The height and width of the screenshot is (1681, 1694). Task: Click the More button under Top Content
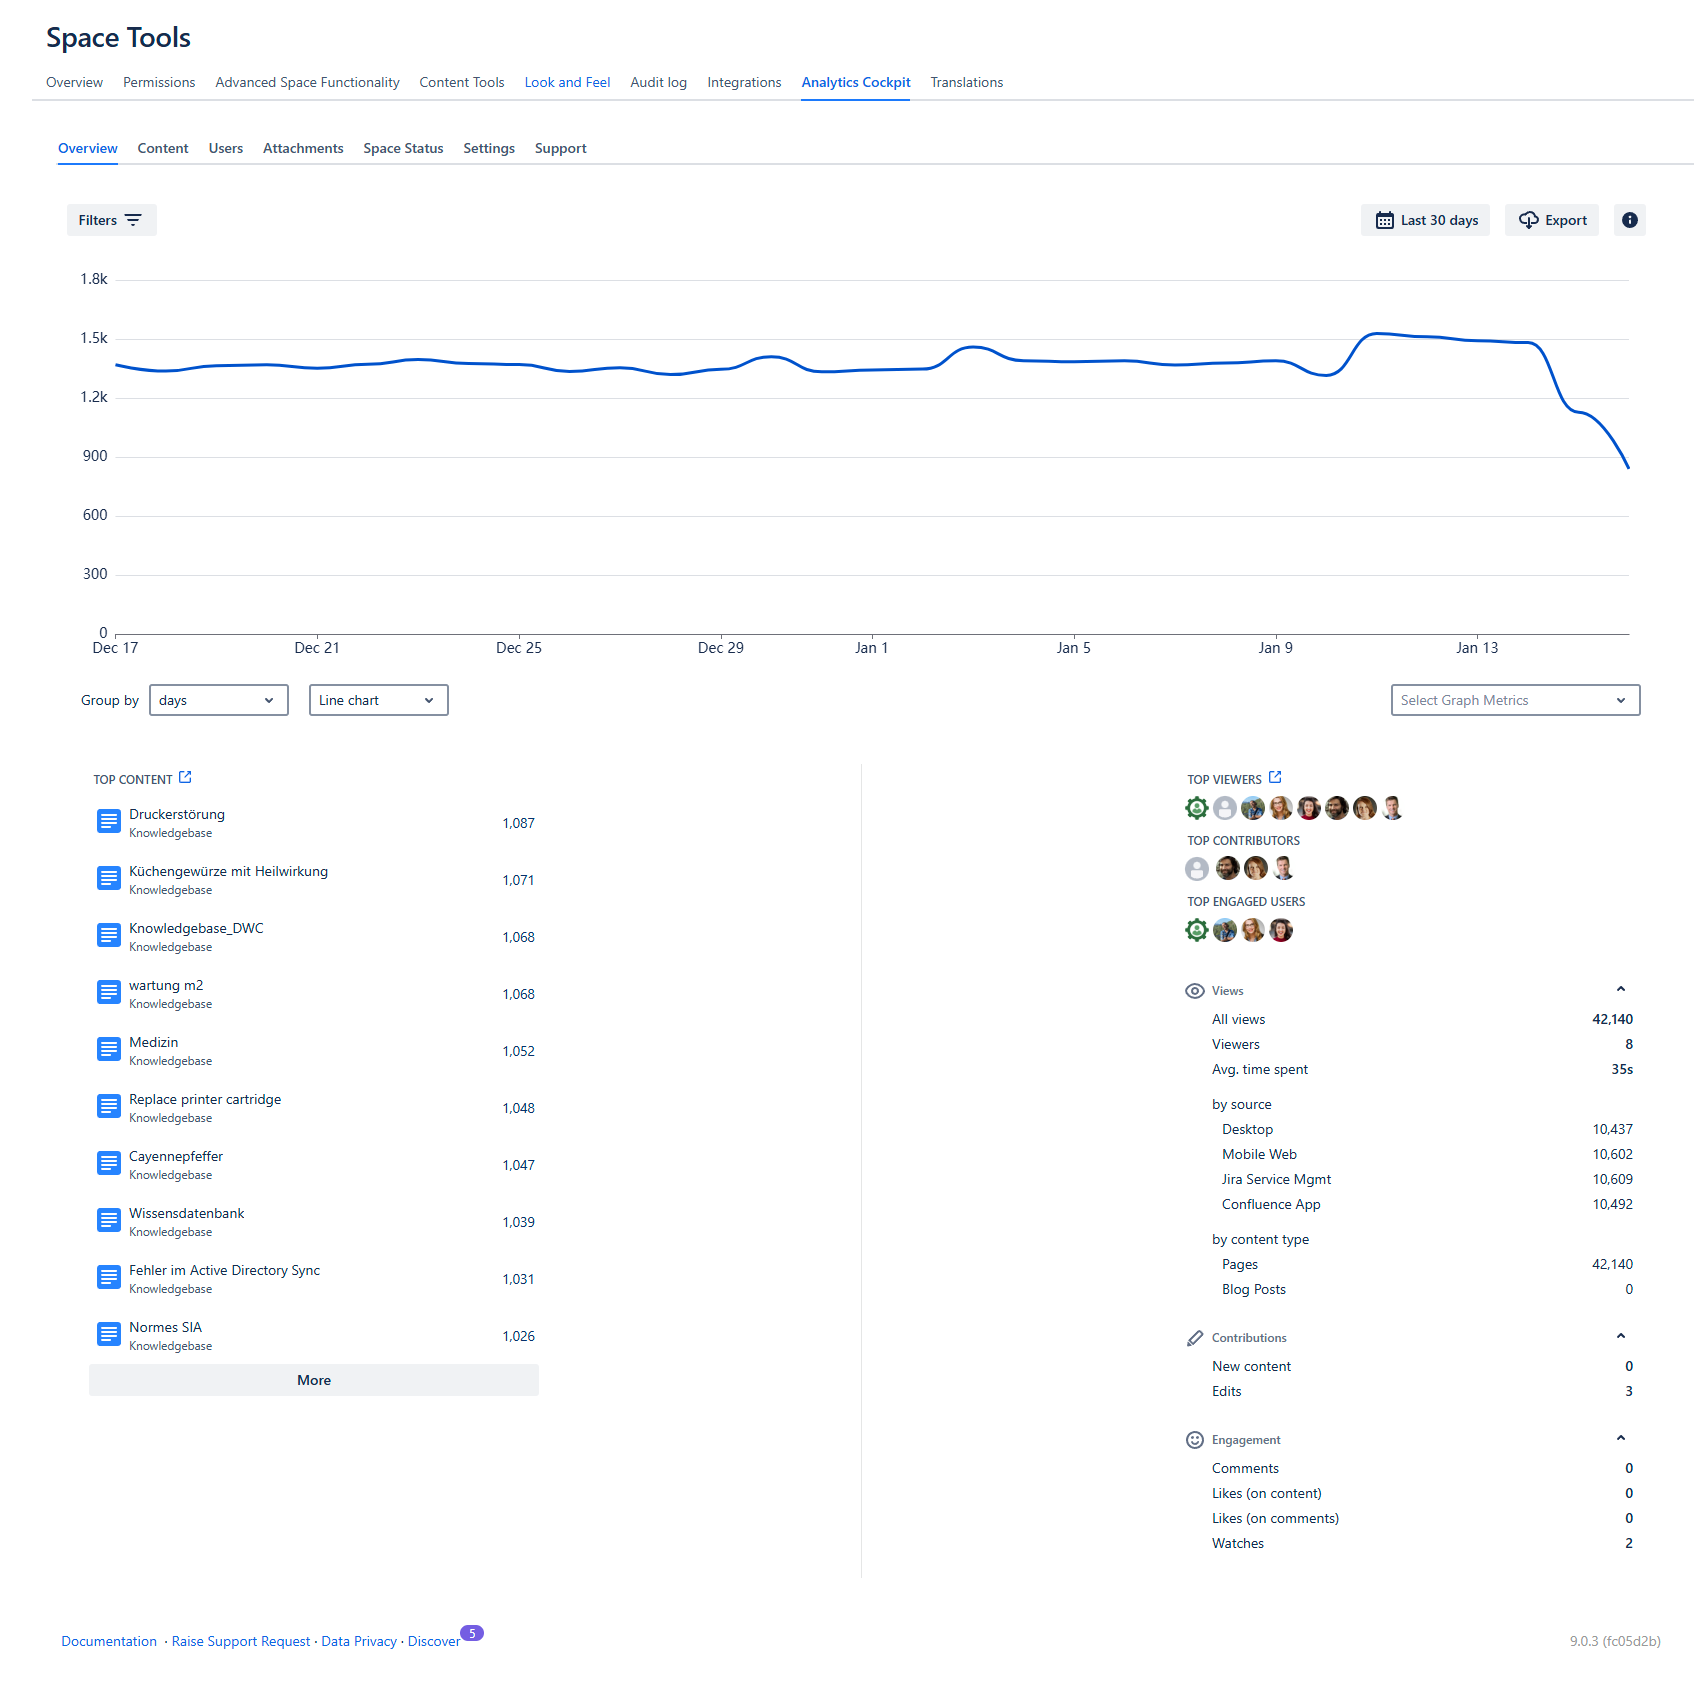click(313, 1380)
